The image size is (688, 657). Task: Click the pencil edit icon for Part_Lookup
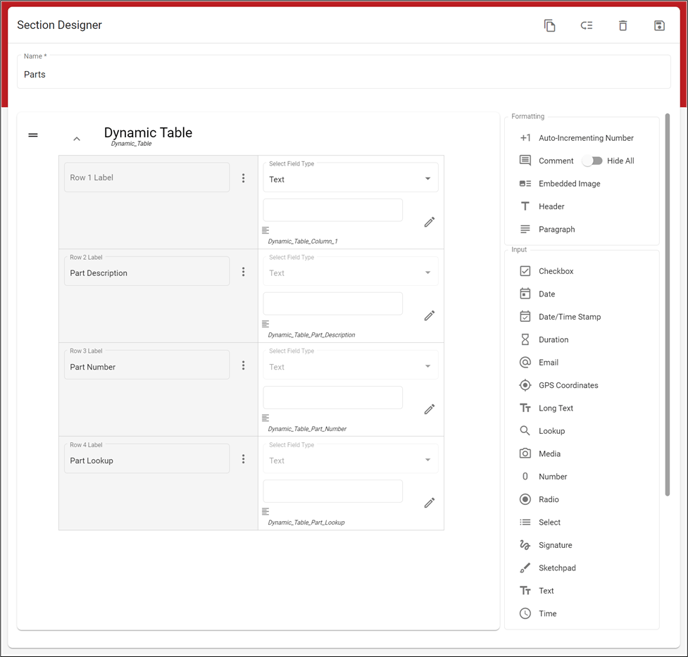click(429, 503)
